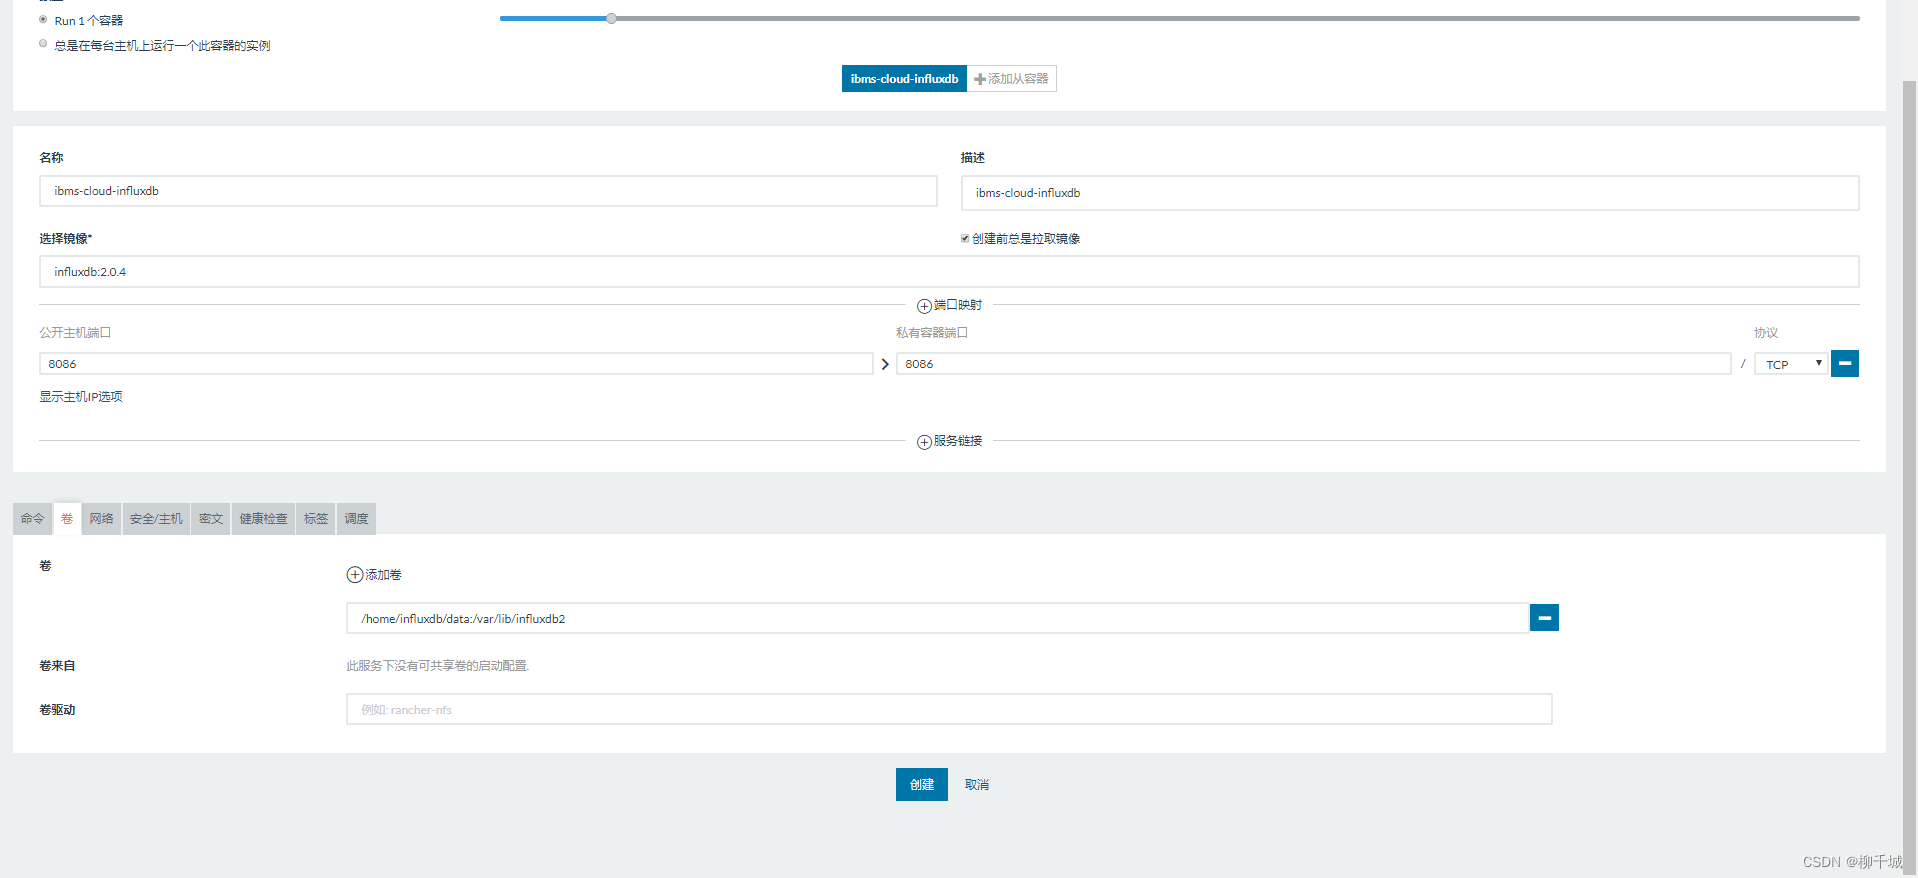Switch to the 密文 tab
This screenshot has height=878, width=1918.
pyautogui.click(x=211, y=519)
